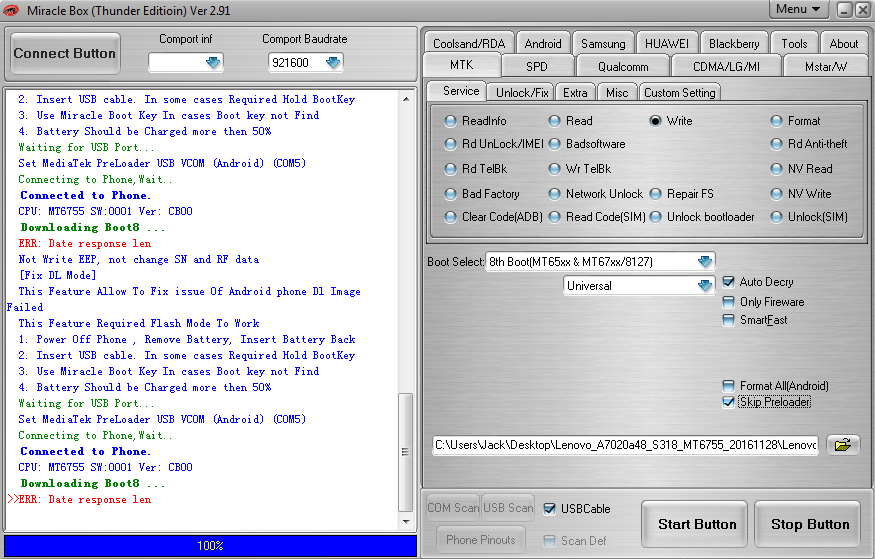Open the Extra sub-tab
Viewport: 875px width, 559px height.
point(575,93)
